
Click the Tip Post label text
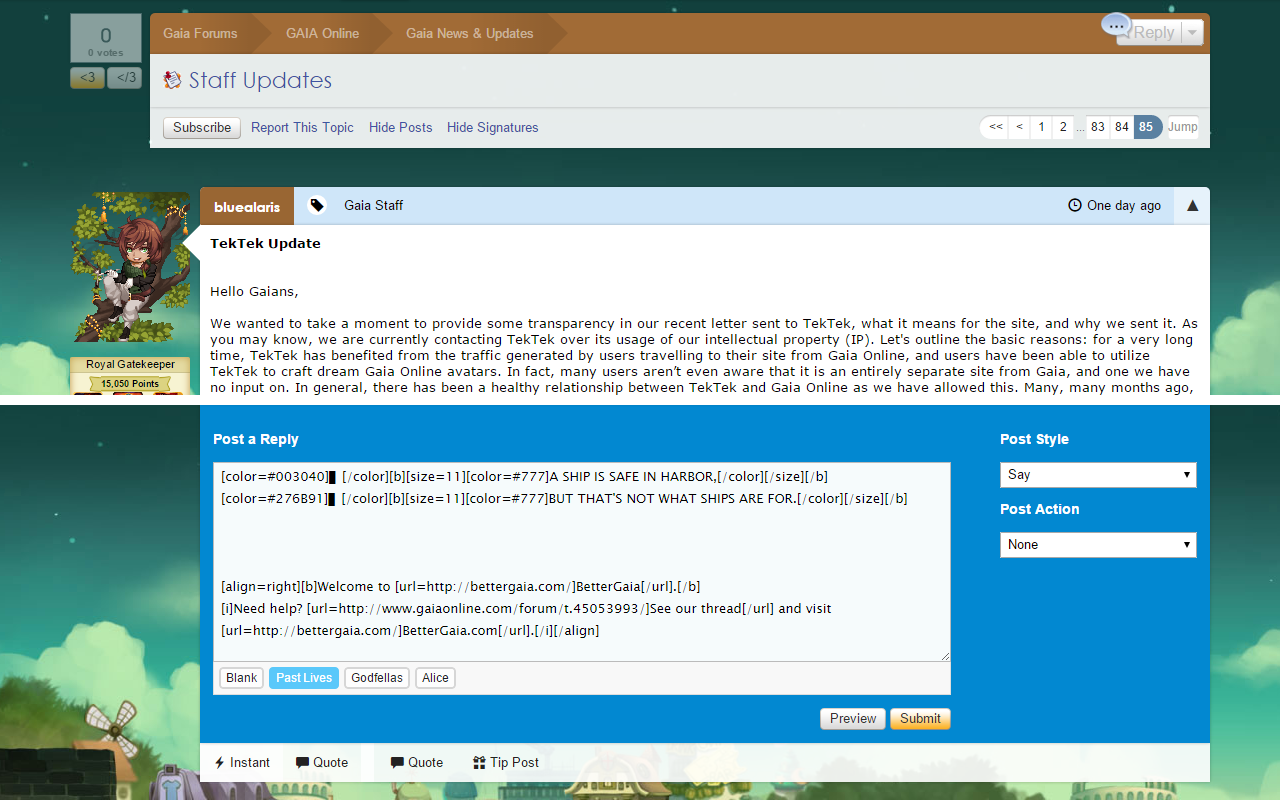point(514,762)
